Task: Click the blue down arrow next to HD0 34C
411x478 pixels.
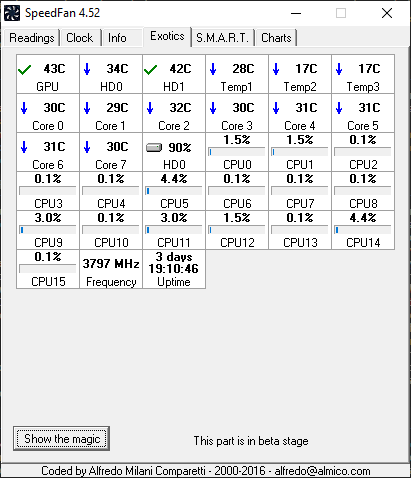Action: coord(87,69)
